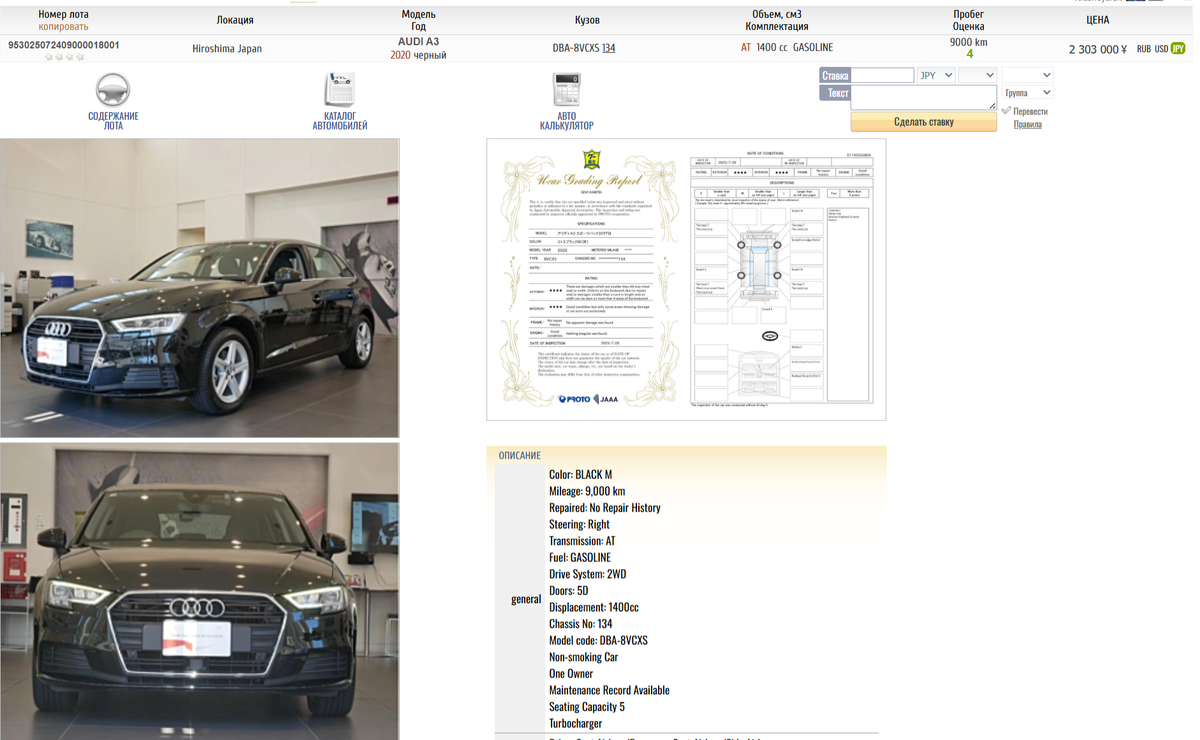Click the '2 303 000 ¥' price

[1097, 49]
